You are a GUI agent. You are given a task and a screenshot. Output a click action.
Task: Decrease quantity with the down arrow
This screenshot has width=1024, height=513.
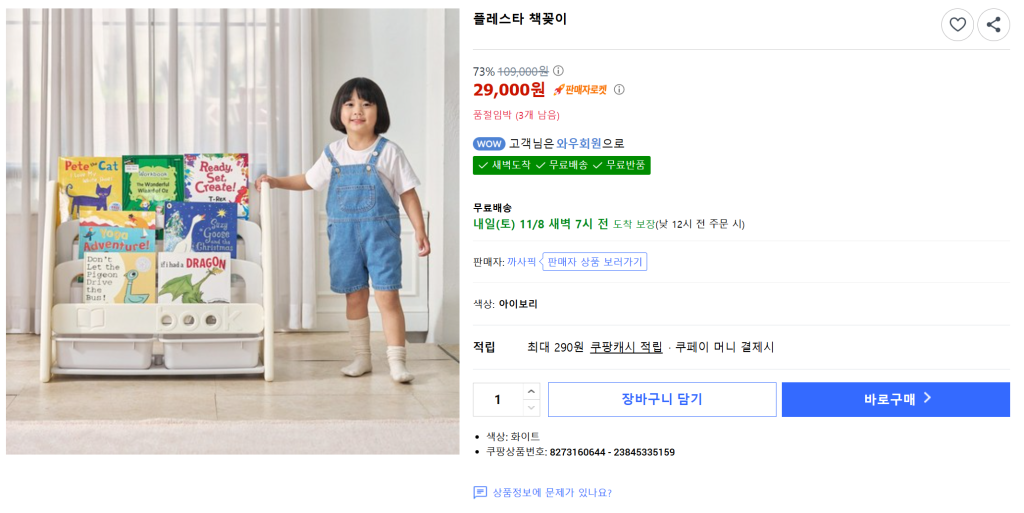click(x=531, y=408)
